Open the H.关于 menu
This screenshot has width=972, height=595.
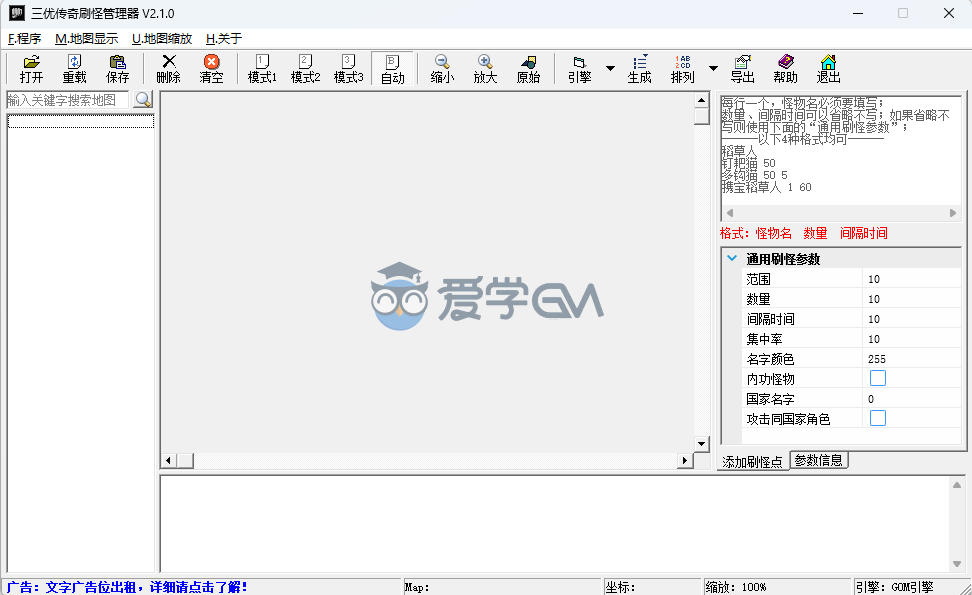coord(224,38)
